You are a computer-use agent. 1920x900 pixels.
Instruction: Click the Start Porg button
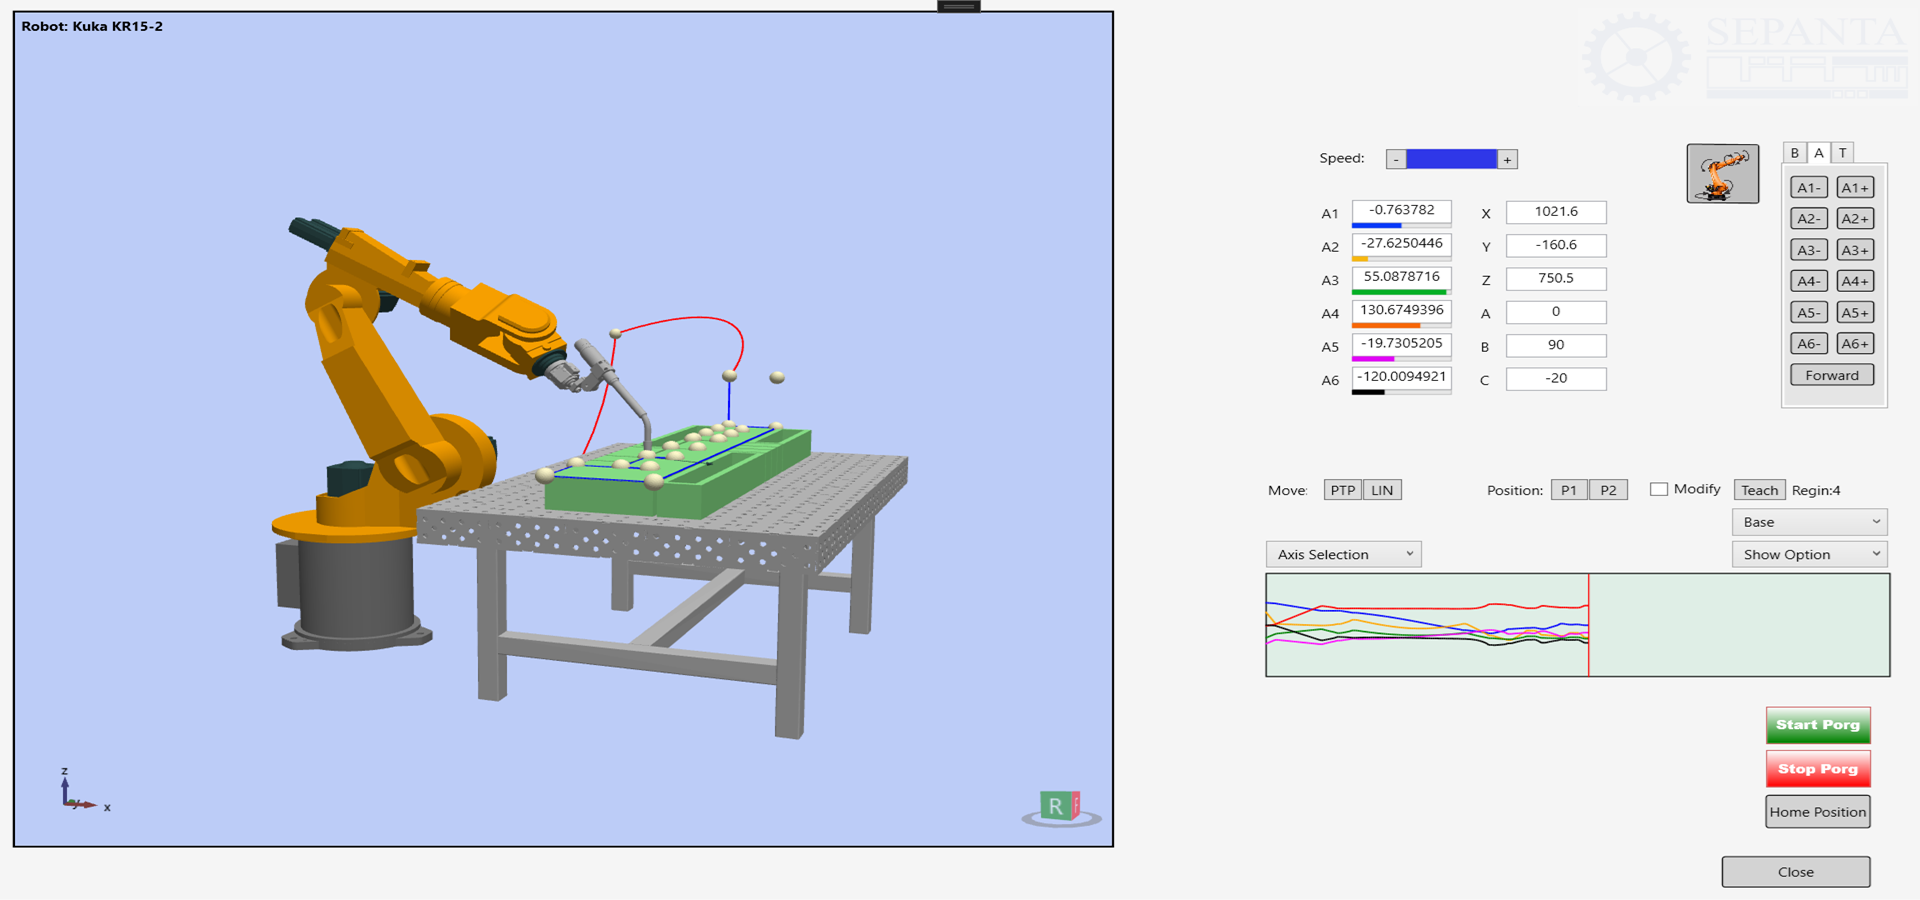[1817, 725]
